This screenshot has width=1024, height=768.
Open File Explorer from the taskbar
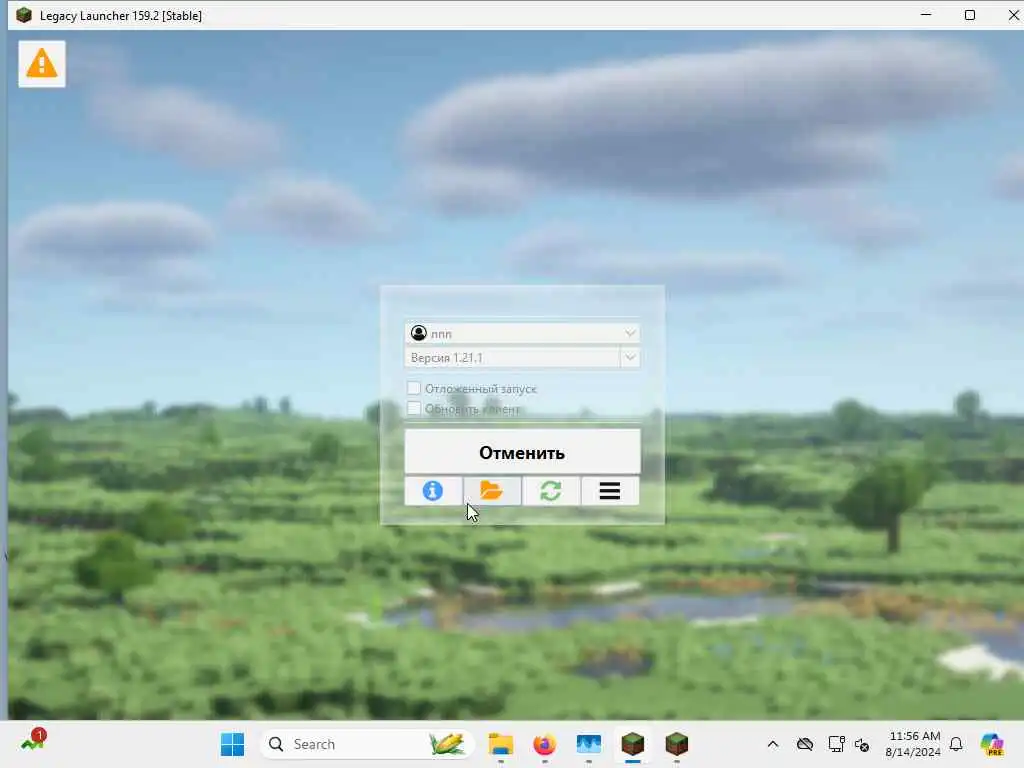click(x=501, y=744)
